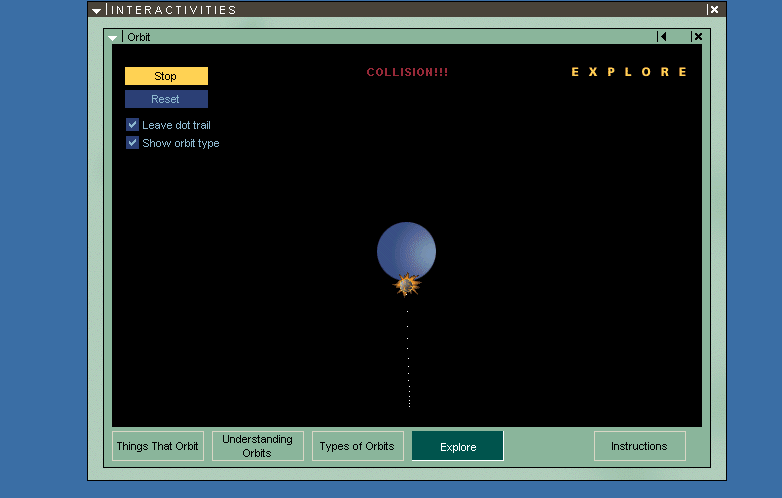The width and height of the screenshot is (782, 498).
Task: Click the Orbit panel title
Action: pos(139,37)
